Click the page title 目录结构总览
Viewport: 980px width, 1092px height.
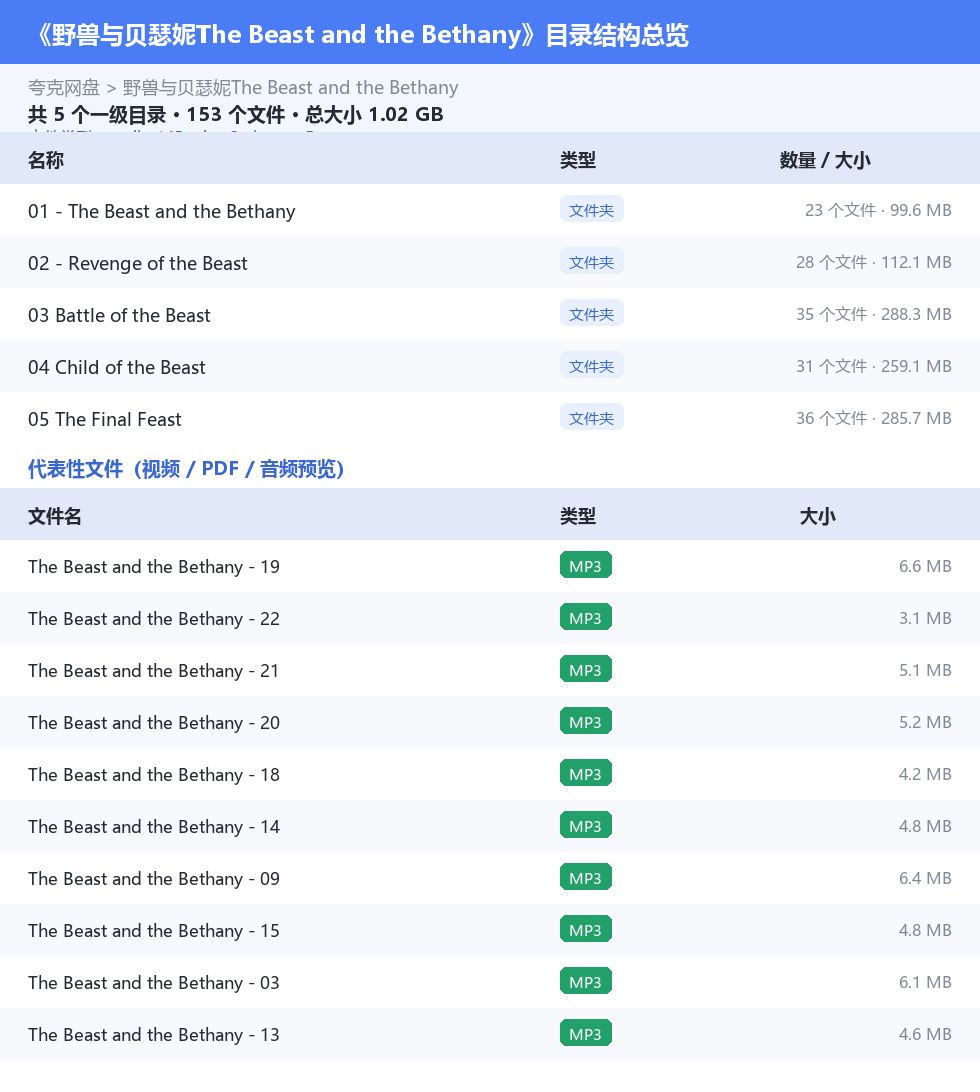617,35
